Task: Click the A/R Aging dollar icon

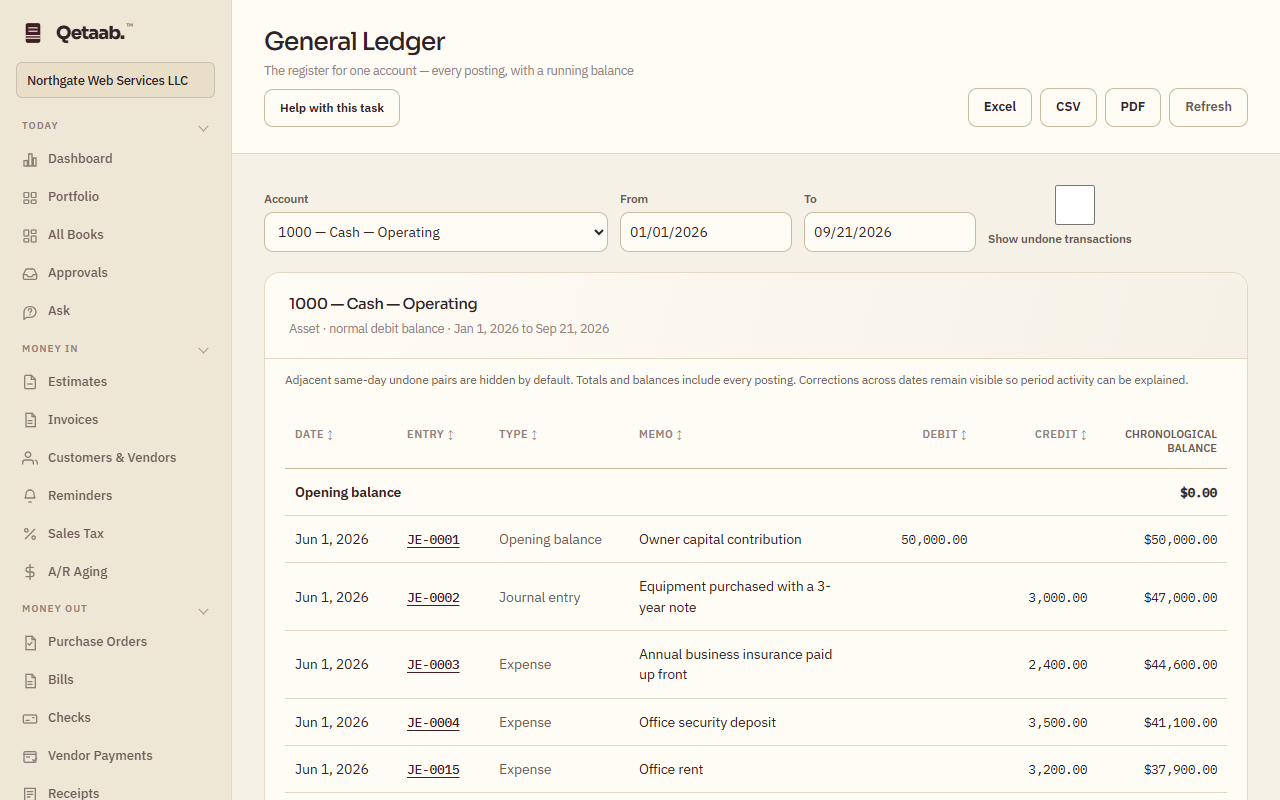Action: (30, 572)
